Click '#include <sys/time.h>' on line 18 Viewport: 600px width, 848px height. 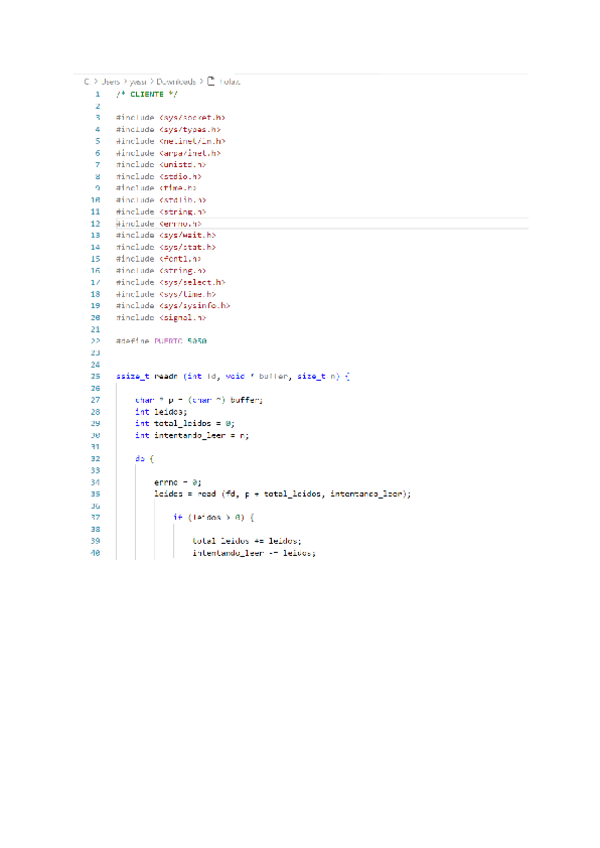click(166, 294)
